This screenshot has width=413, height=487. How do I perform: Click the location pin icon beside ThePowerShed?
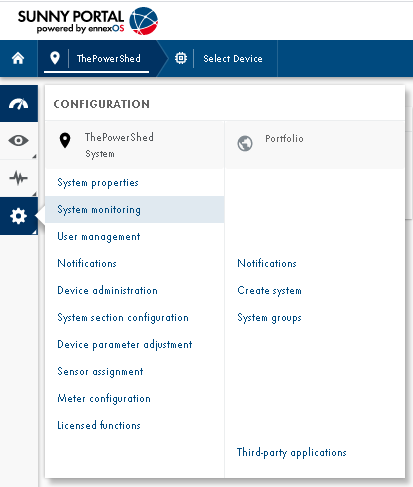55,58
